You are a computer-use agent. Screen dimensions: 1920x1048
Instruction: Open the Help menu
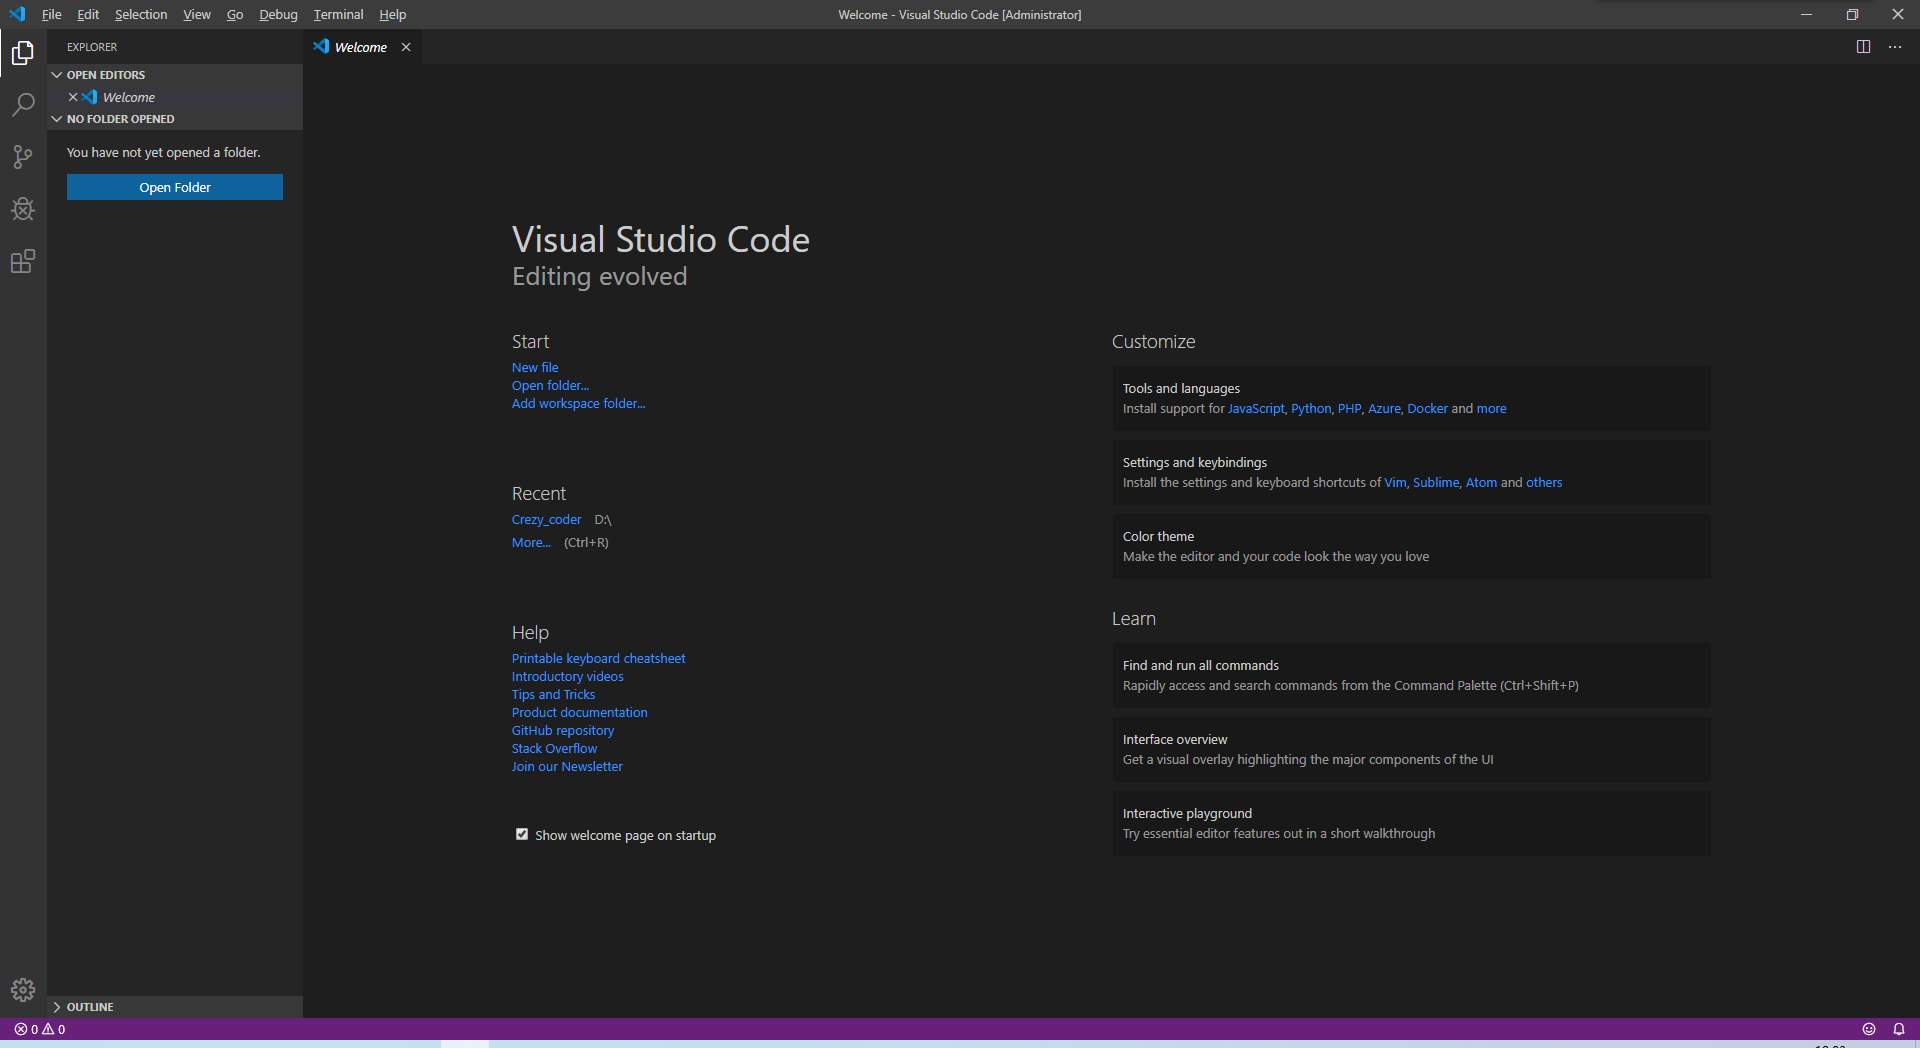click(x=392, y=14)
